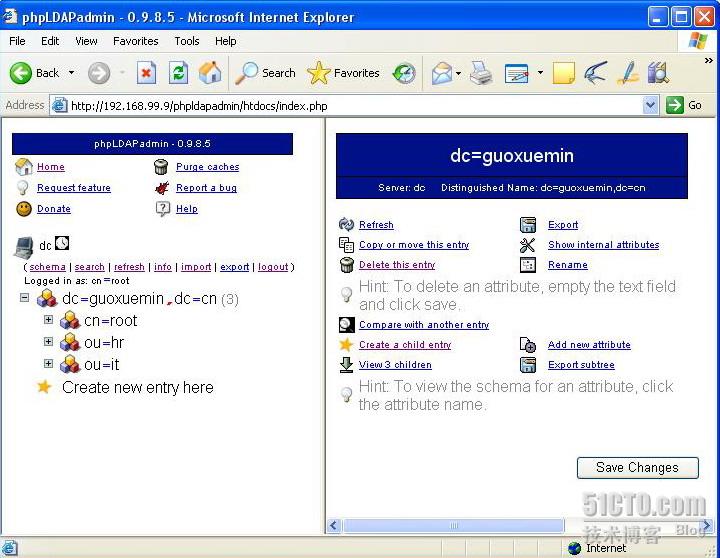The image size is (720, 558).
Task: Expand the cn=root tree node
Action: pos(48,320)
